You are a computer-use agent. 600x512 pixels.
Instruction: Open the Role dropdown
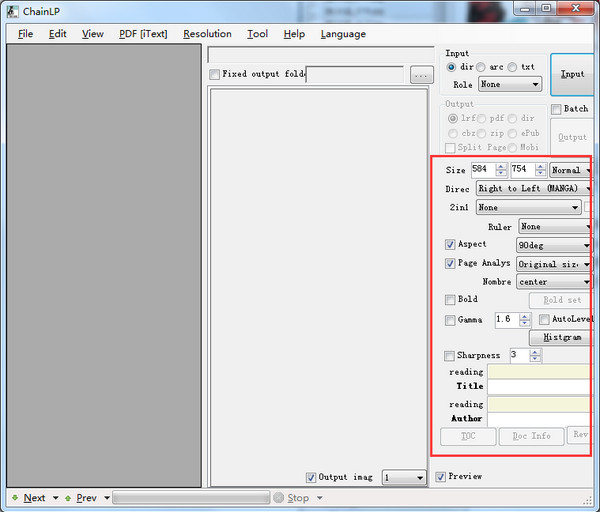coord(509,85)
